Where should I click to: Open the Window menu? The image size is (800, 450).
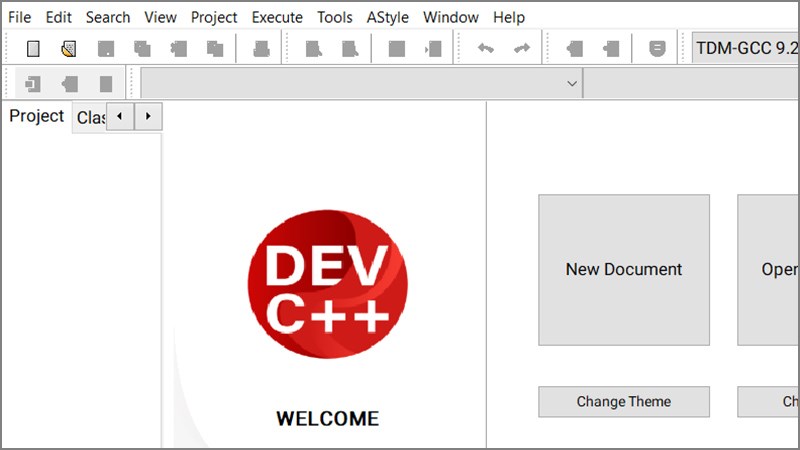[451, 17]
